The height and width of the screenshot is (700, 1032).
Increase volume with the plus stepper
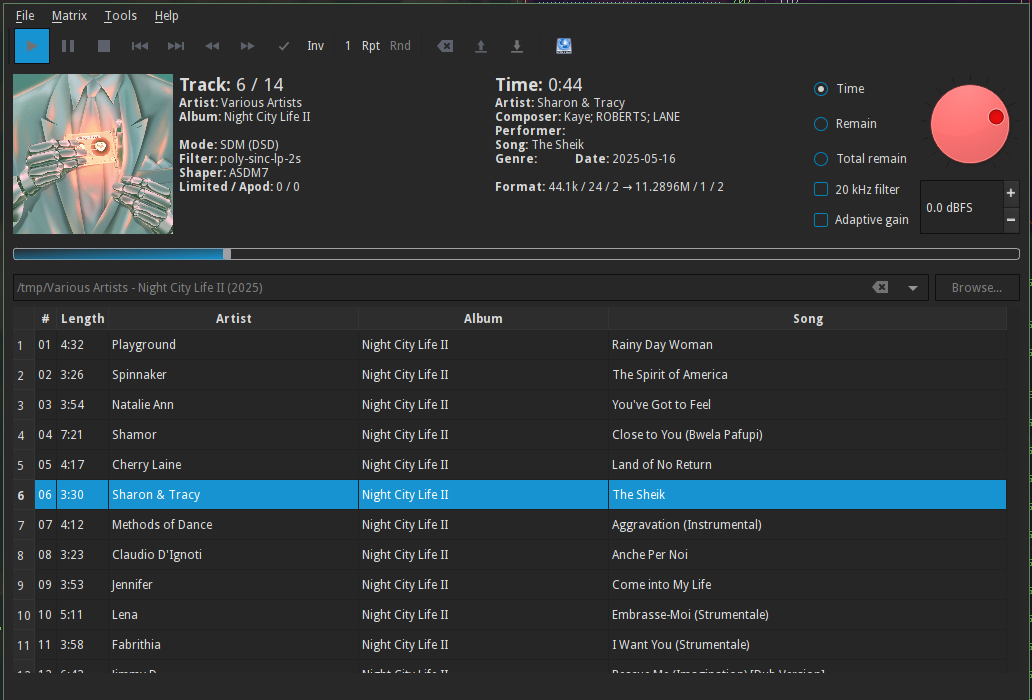pos(1011,193)
